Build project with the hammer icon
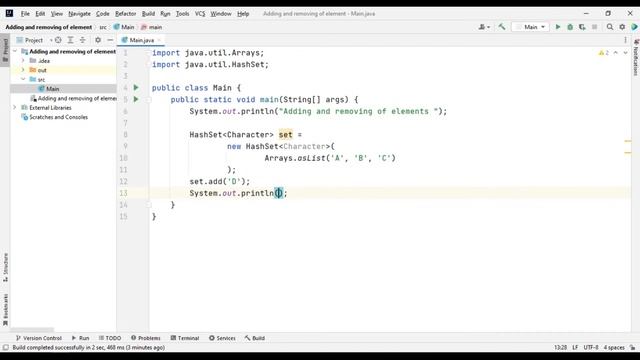The image size is (640, 360). (x=502, y=27)
